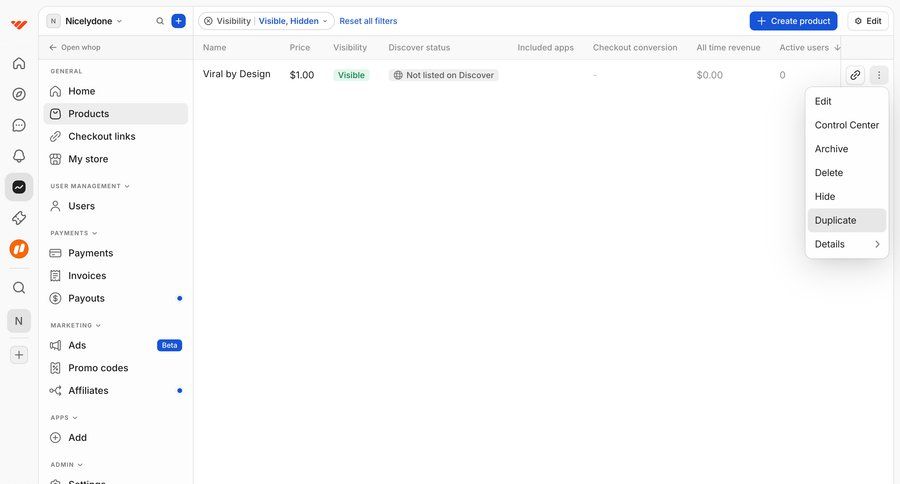900x484 pixels.
Task: Collapse the Payments section header
Action: point(74,233)
